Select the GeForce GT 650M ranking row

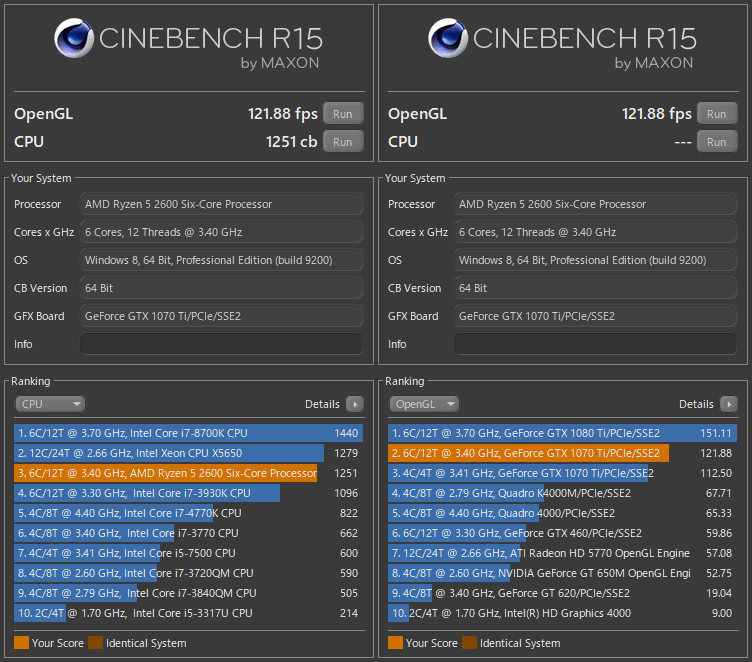[563, 573]
